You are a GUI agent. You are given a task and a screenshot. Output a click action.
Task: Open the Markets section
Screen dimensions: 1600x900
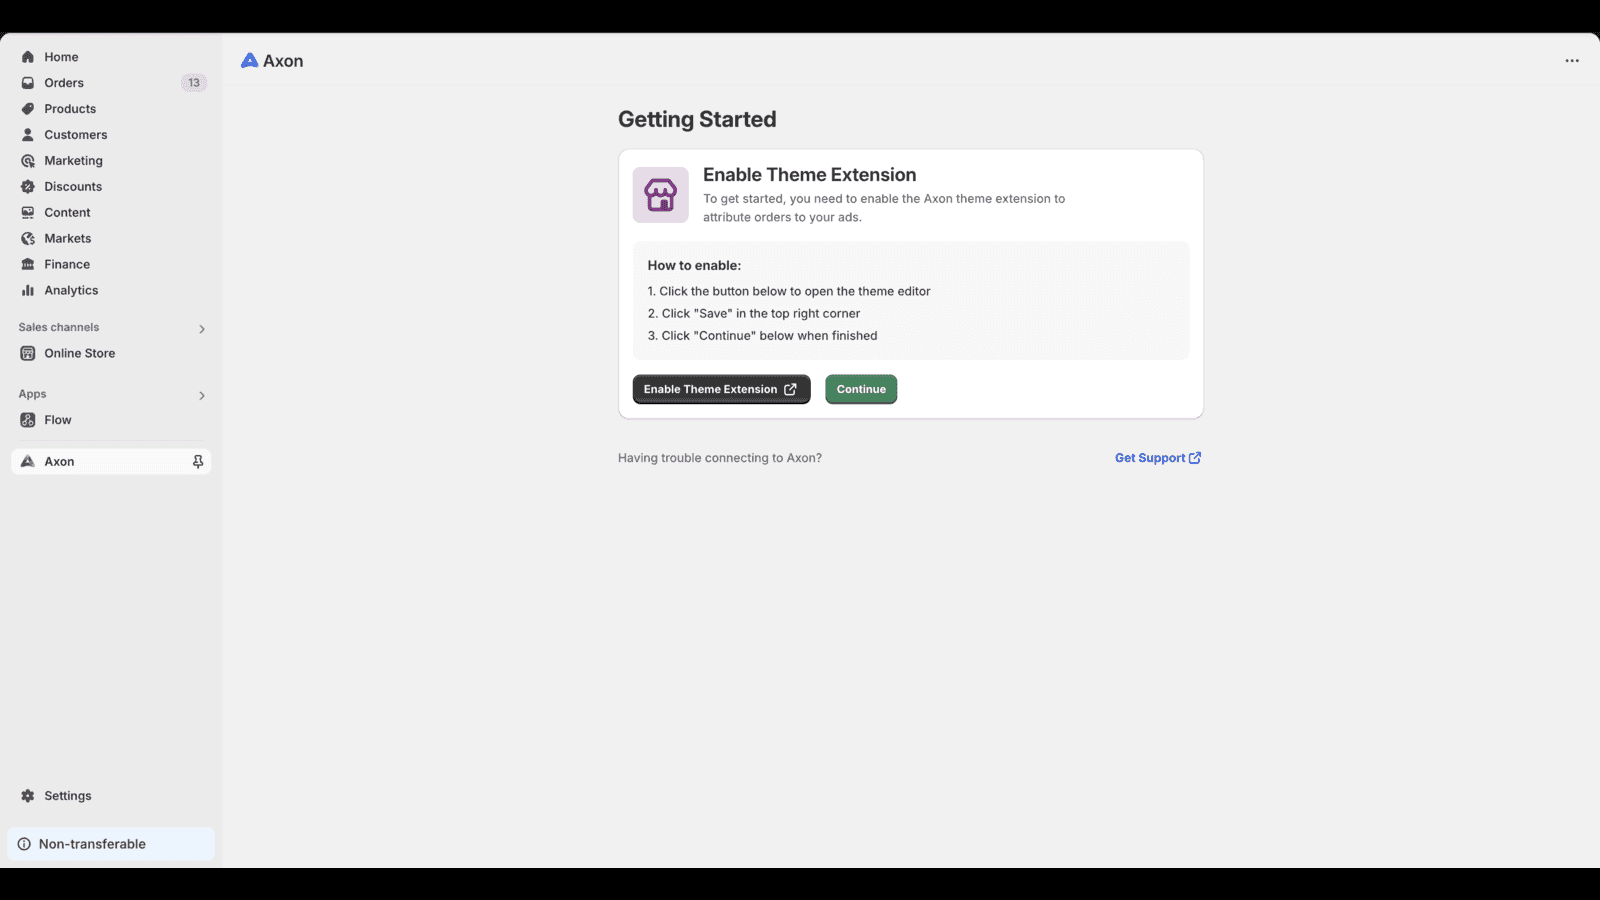pos(67,238)
